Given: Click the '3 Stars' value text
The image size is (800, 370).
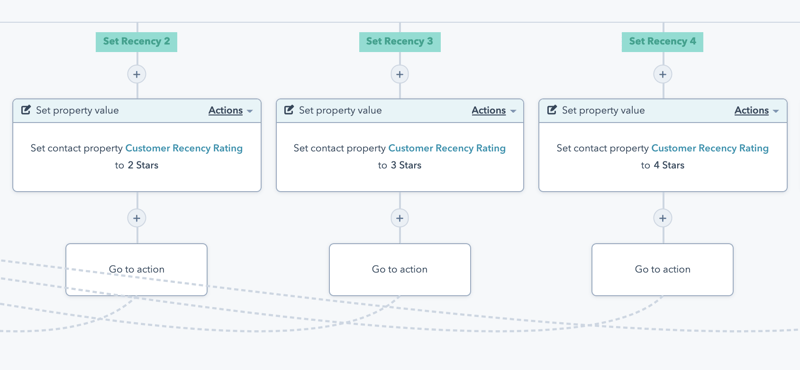Looking at the screenshot, I should coord(406,165).
